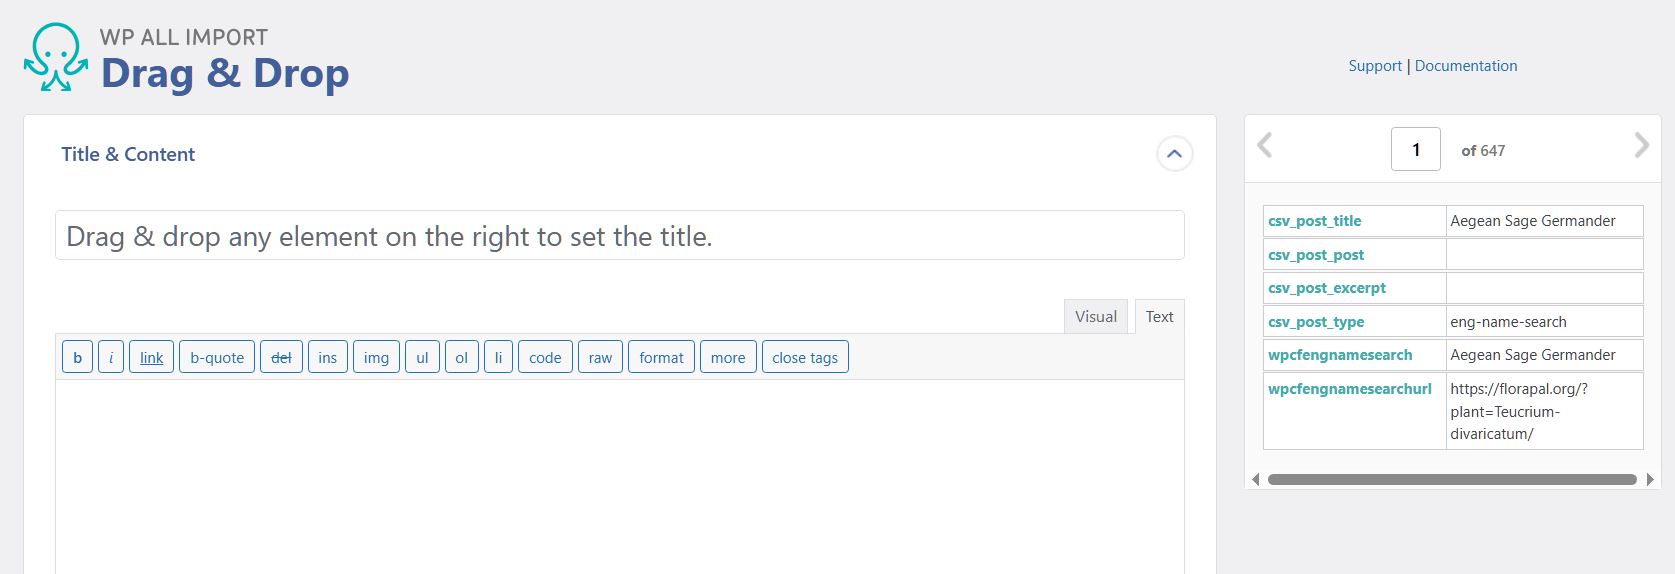Open the Support link

(1375, 66)
